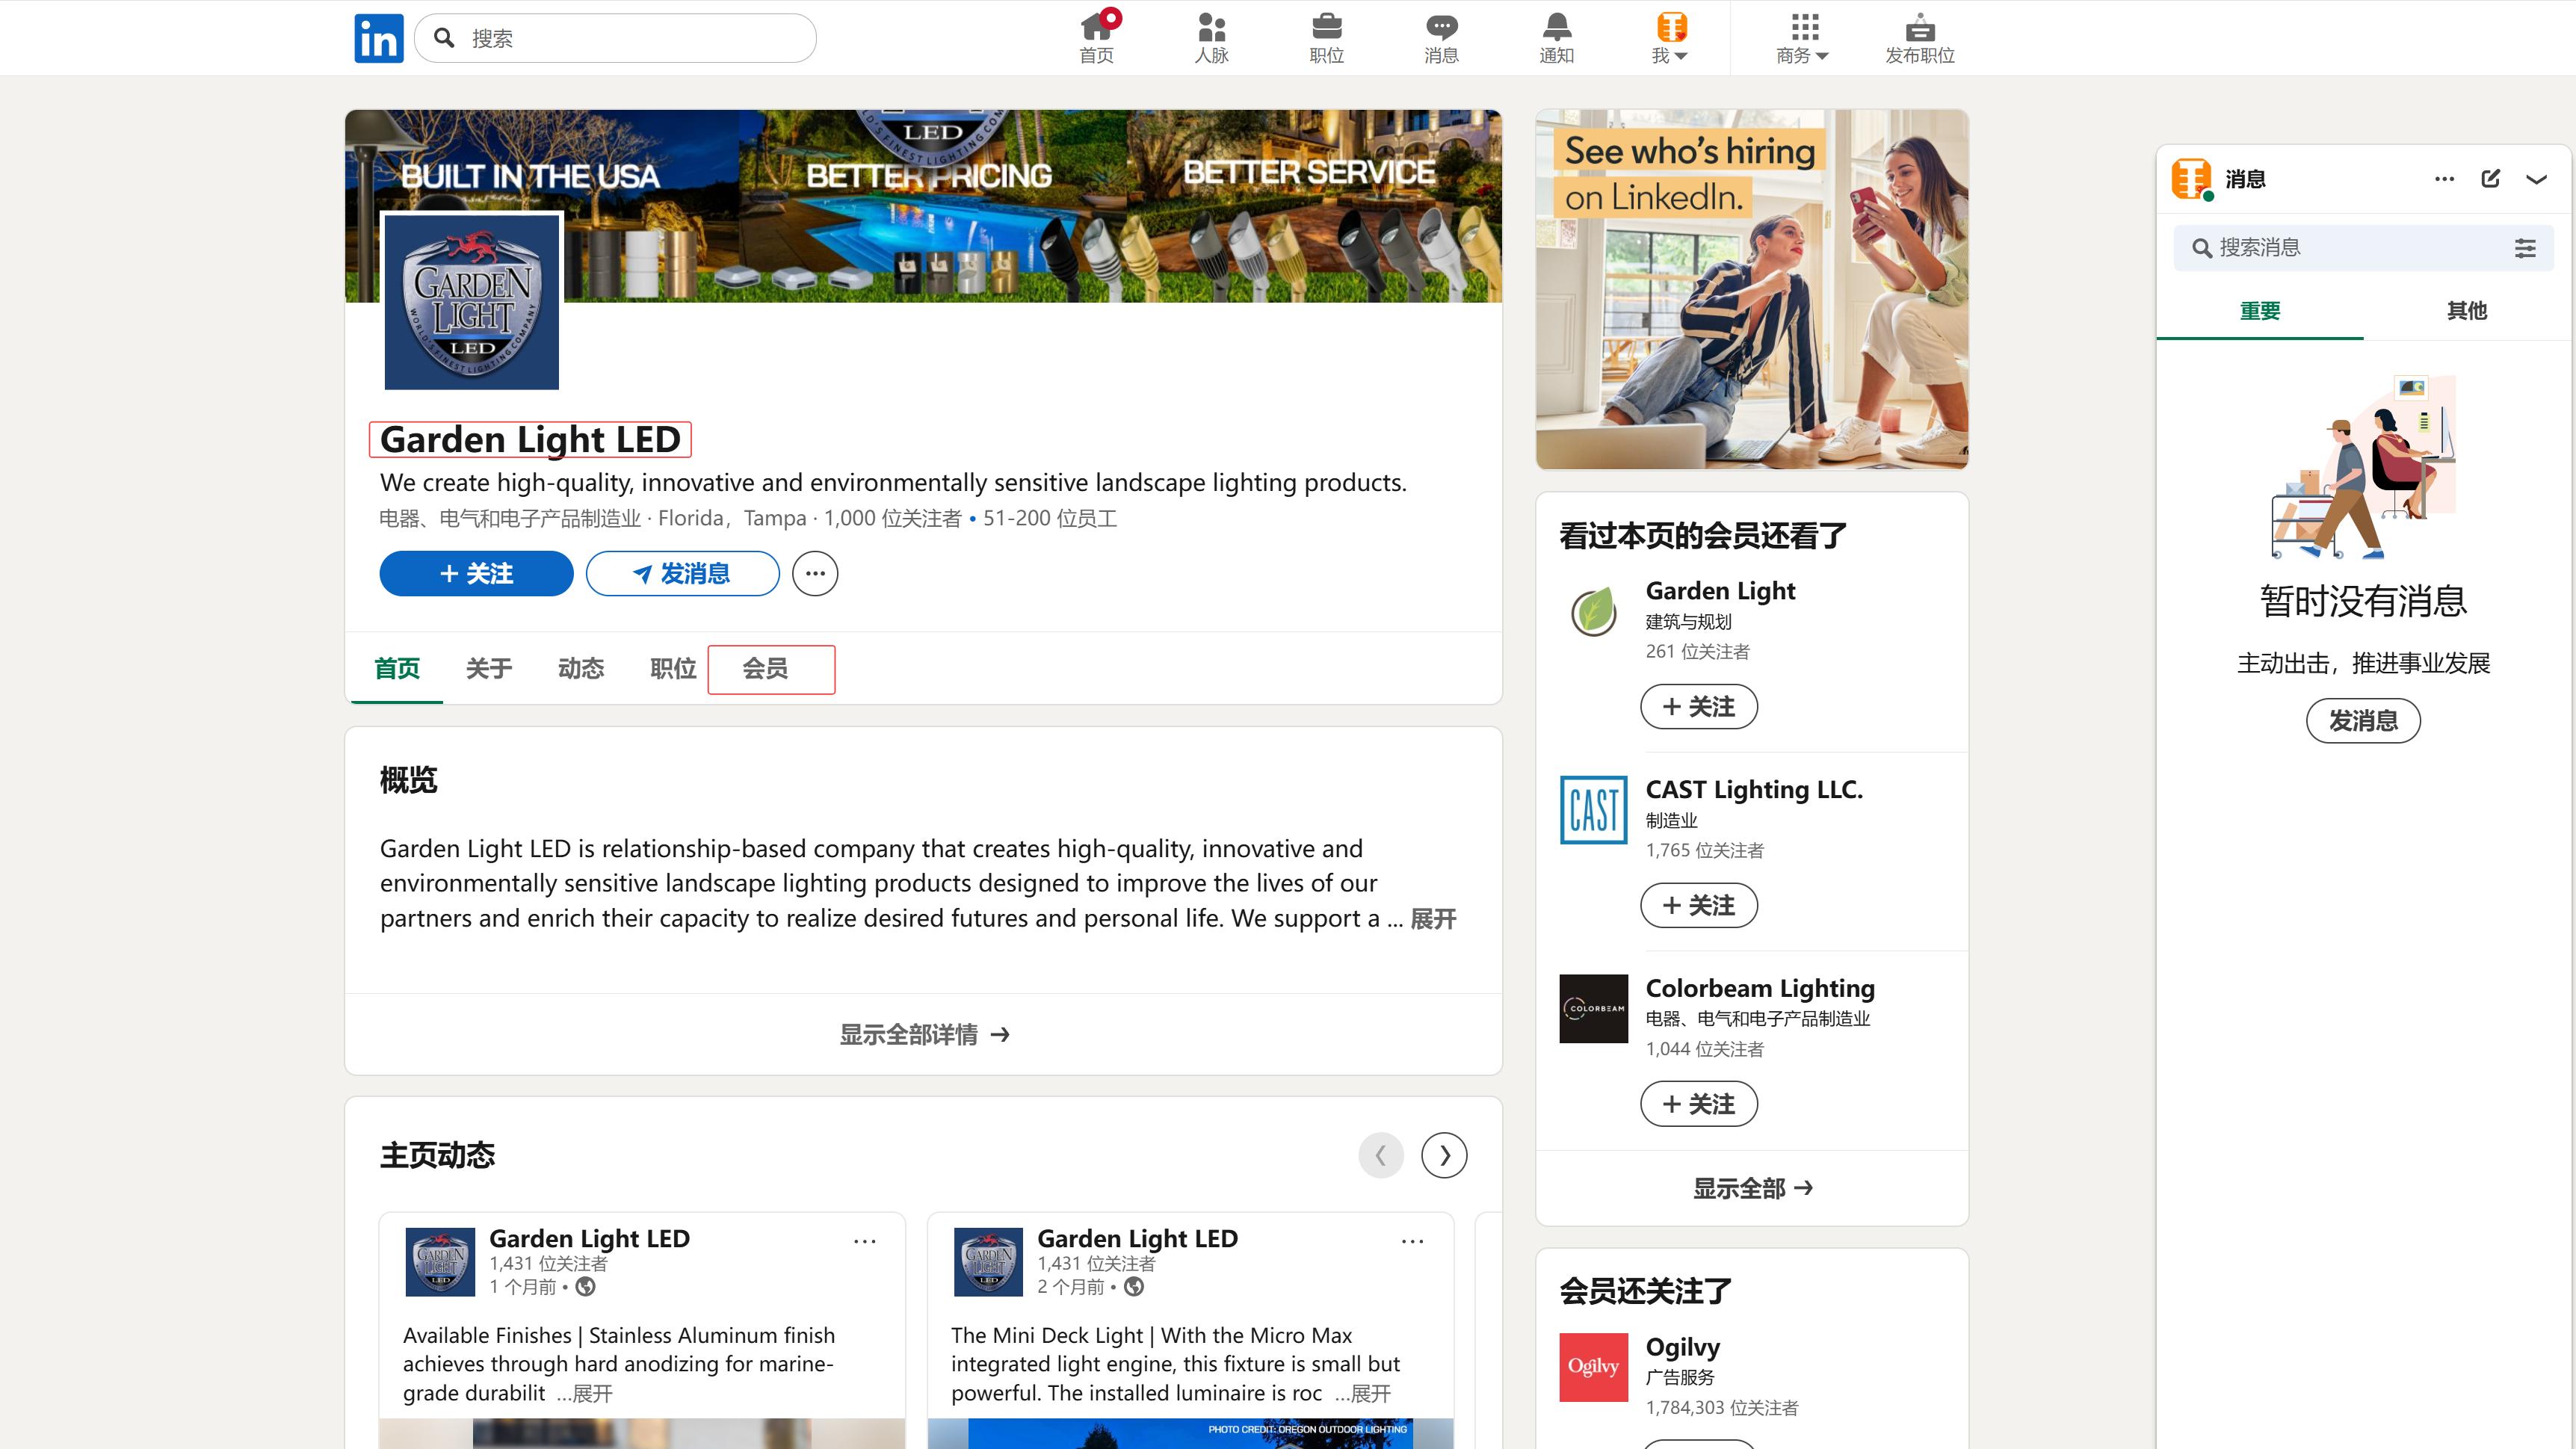Image resolution: width=2576 pixels, height=1449 pixels.
Task: Open the See who's hiring ad
Action: click(1752, 289)
